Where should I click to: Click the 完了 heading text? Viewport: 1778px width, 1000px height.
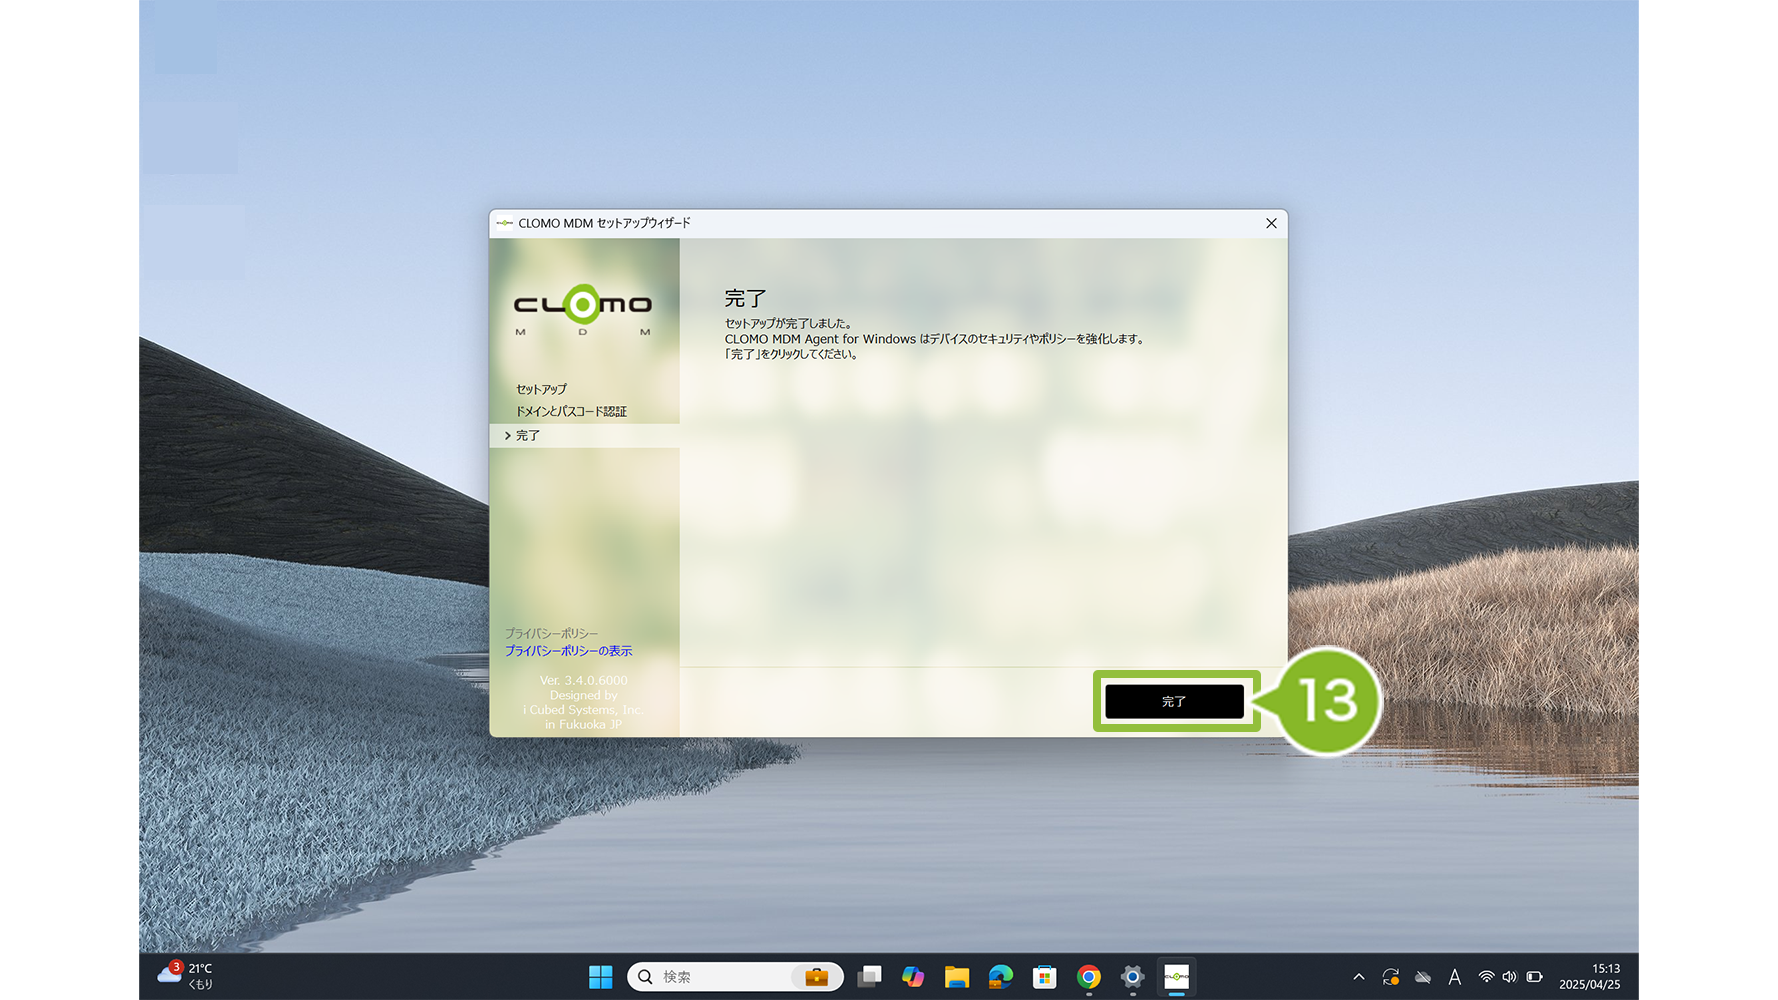click(745, 298)
